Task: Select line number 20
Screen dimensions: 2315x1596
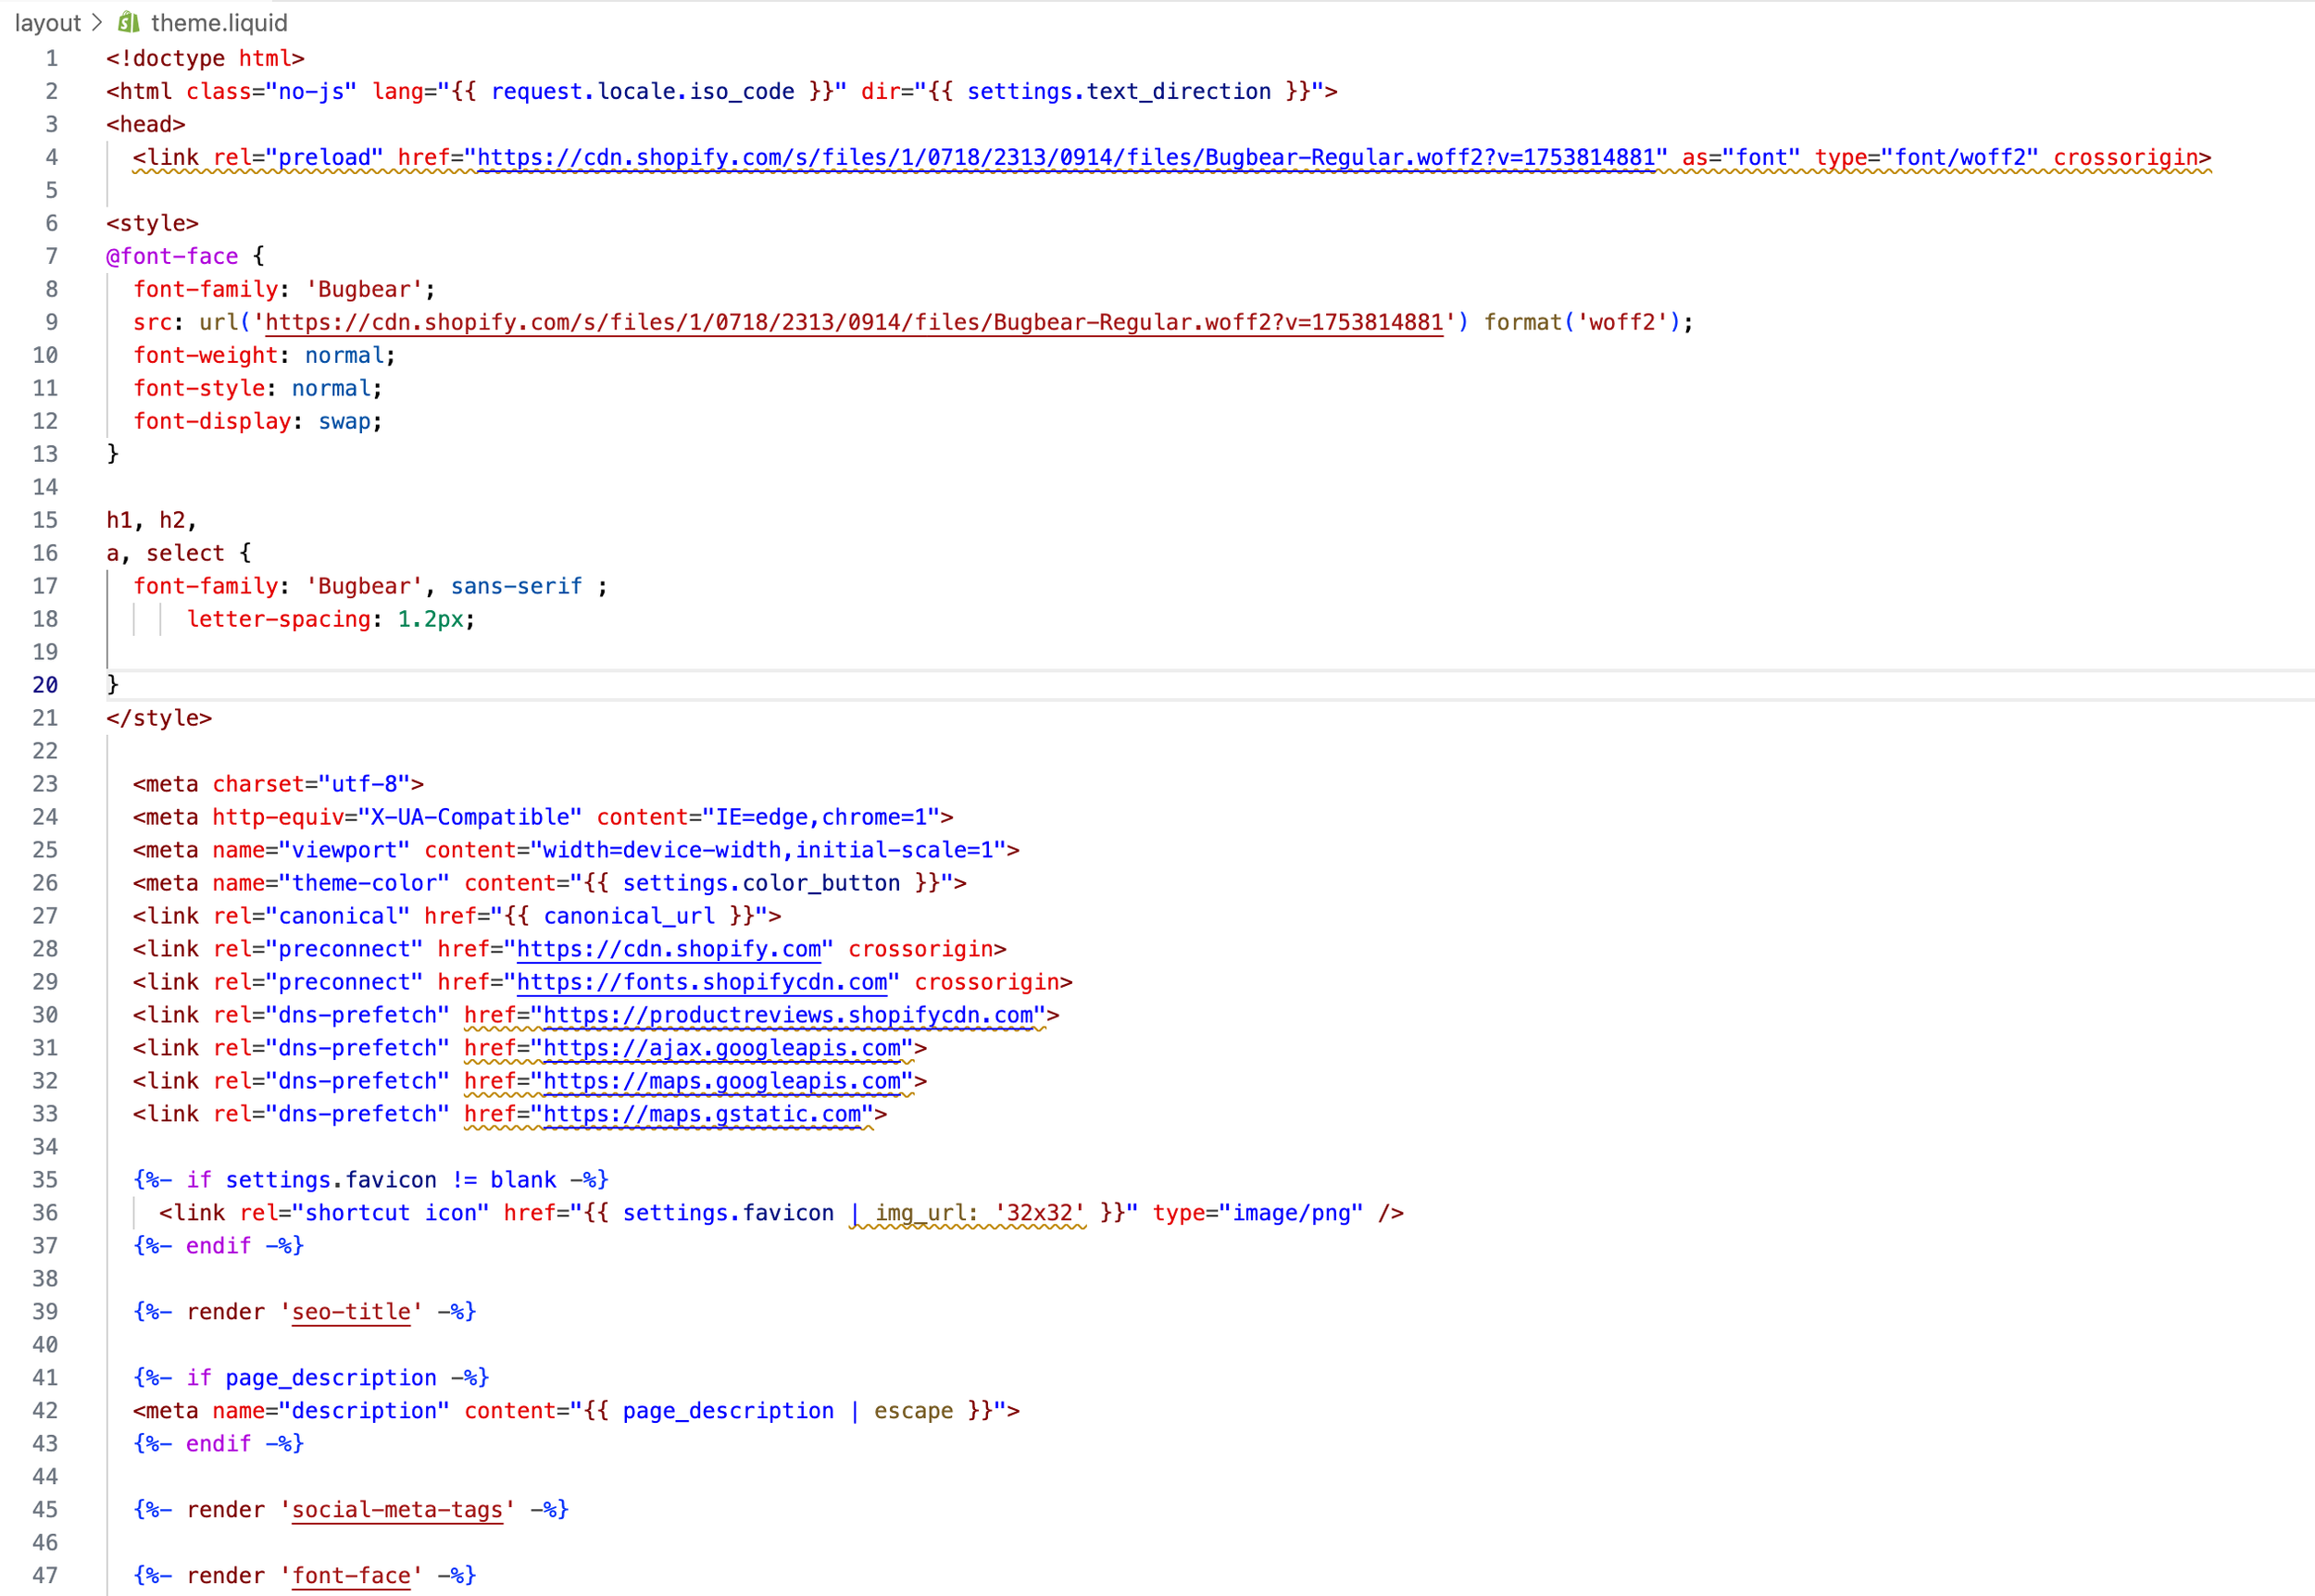Action: coord(44,684)
